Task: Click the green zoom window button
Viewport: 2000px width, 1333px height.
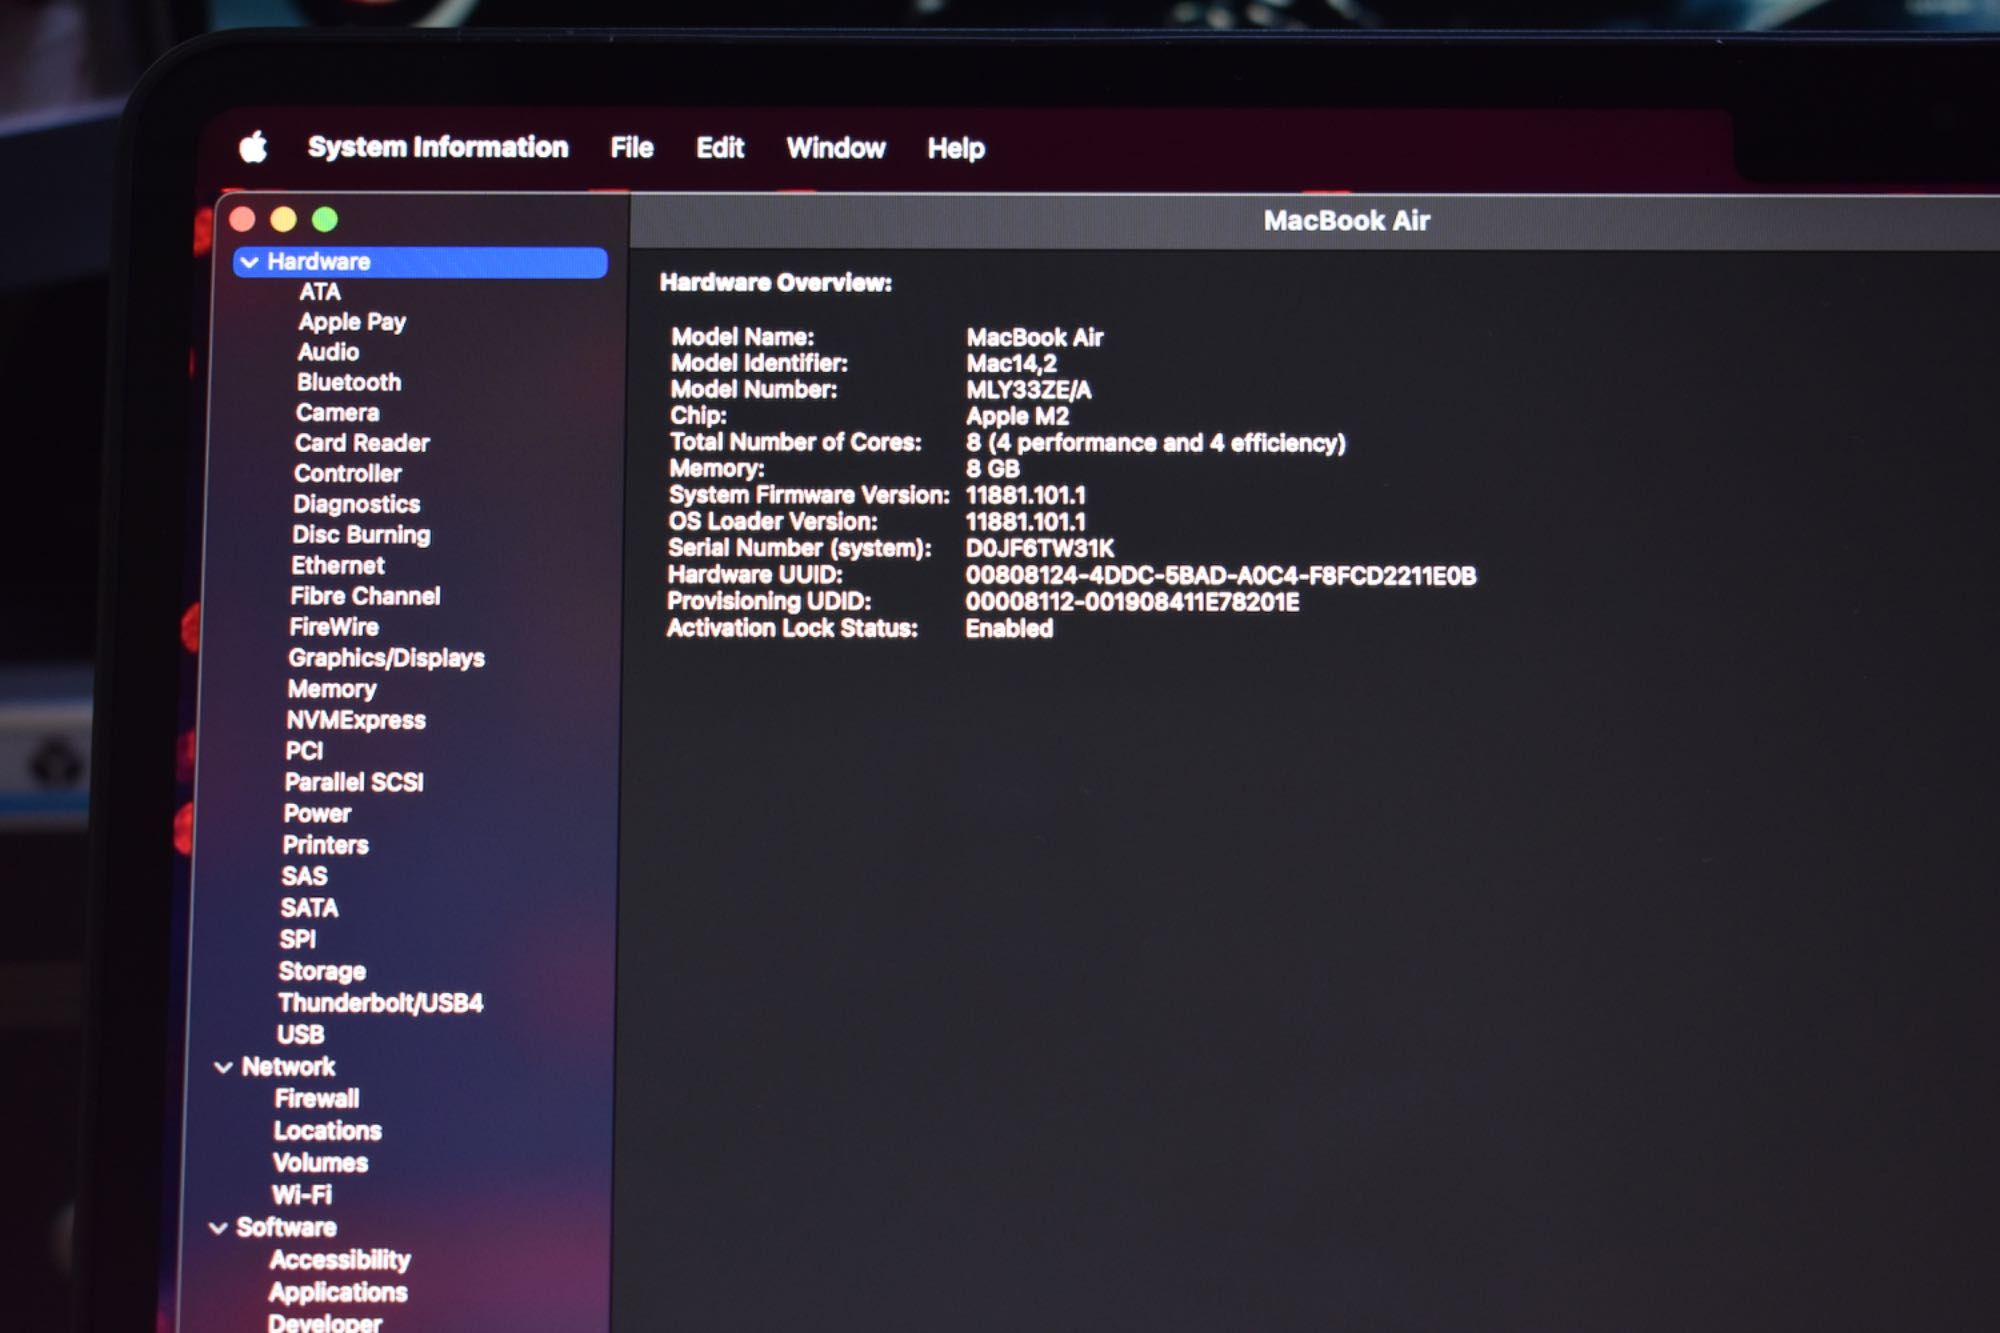Action: click(x=325, y=219)
